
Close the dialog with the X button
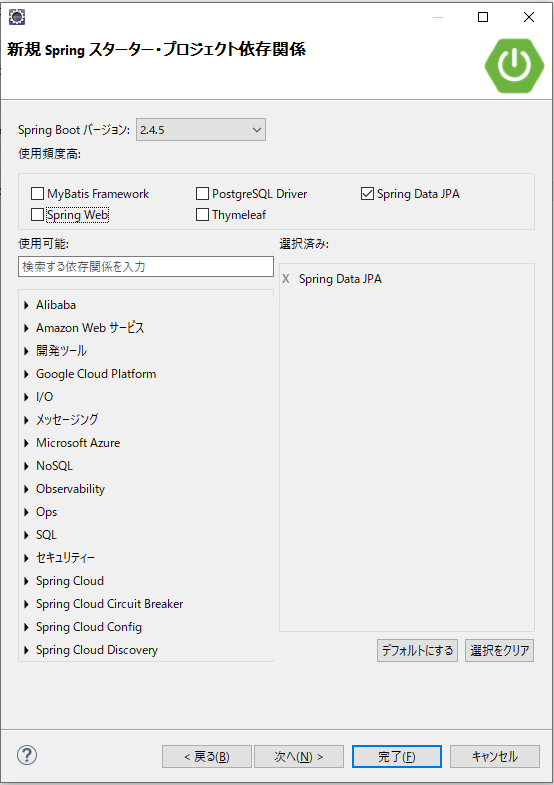click(528, 17)
